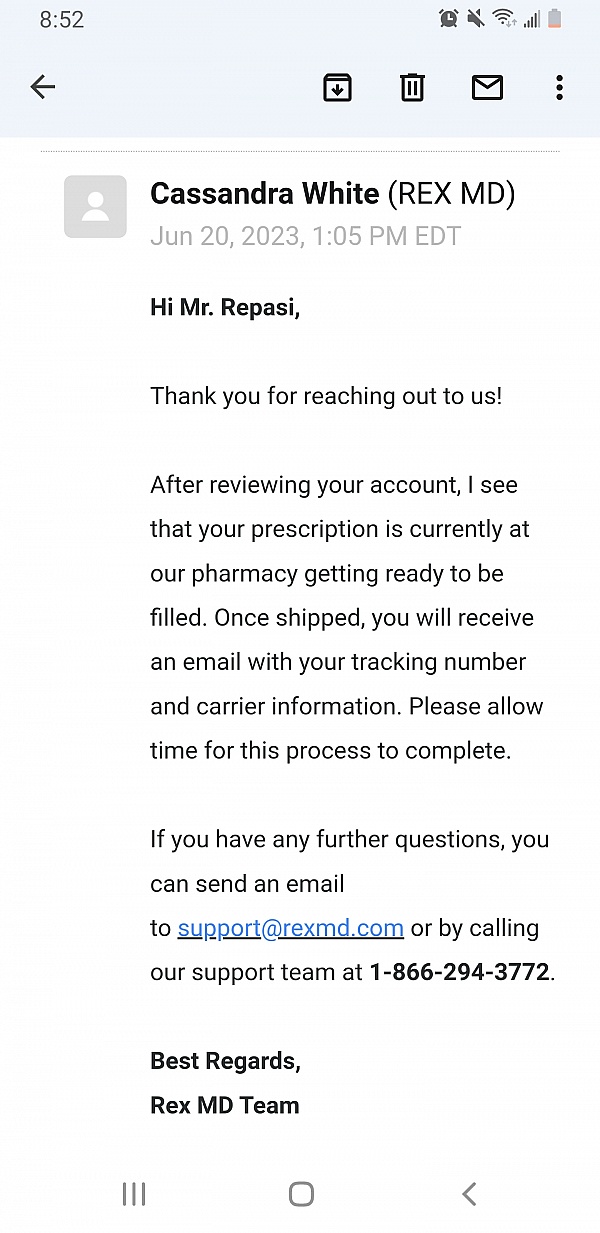600x1233 pixels.
Task: Open the three-dot more options menu
Action: (x=559, y=88)
